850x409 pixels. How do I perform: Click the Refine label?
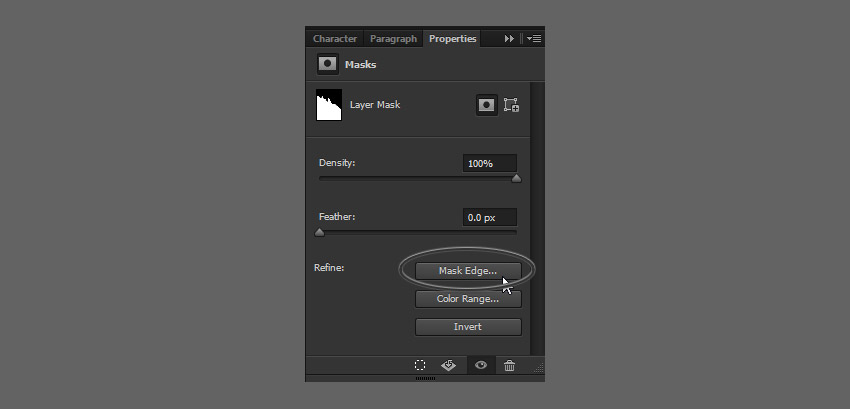tap(329, 267)
